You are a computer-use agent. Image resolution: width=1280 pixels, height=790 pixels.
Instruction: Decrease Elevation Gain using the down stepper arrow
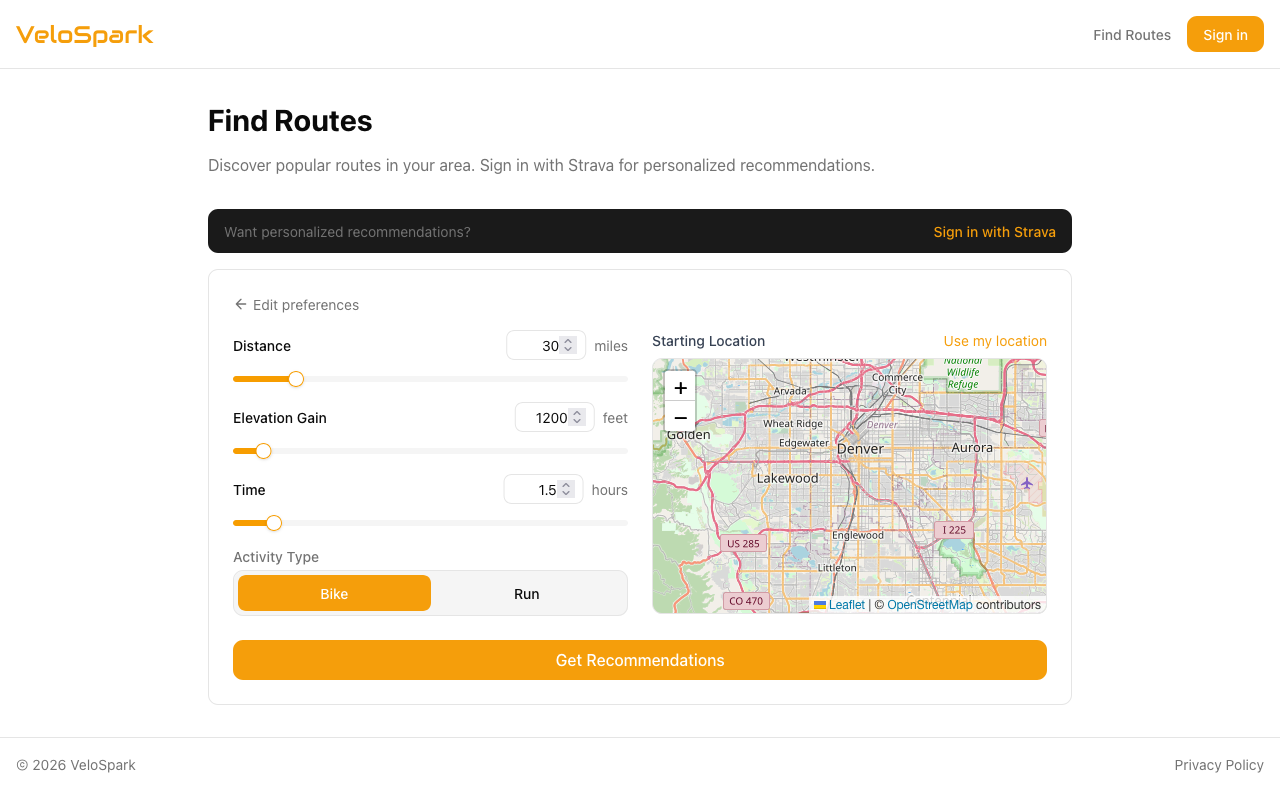tap(577, 422)
